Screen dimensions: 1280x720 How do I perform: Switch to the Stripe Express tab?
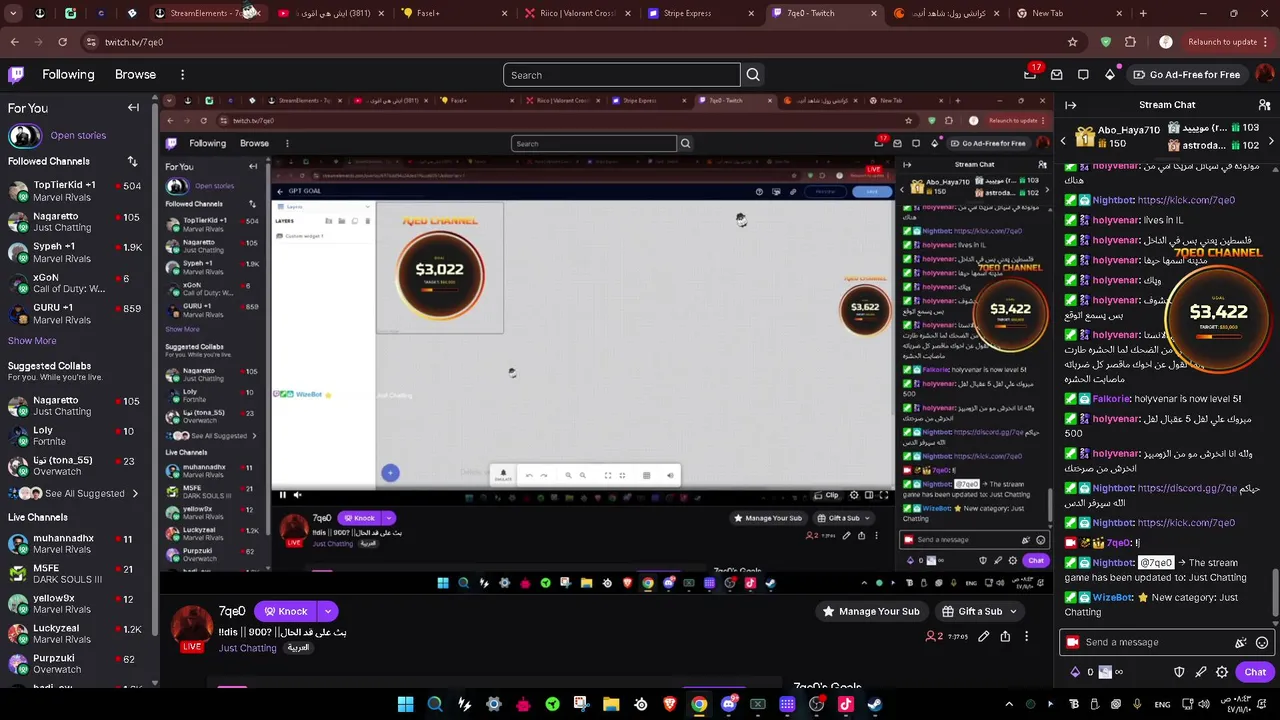[x=701, y=13]
